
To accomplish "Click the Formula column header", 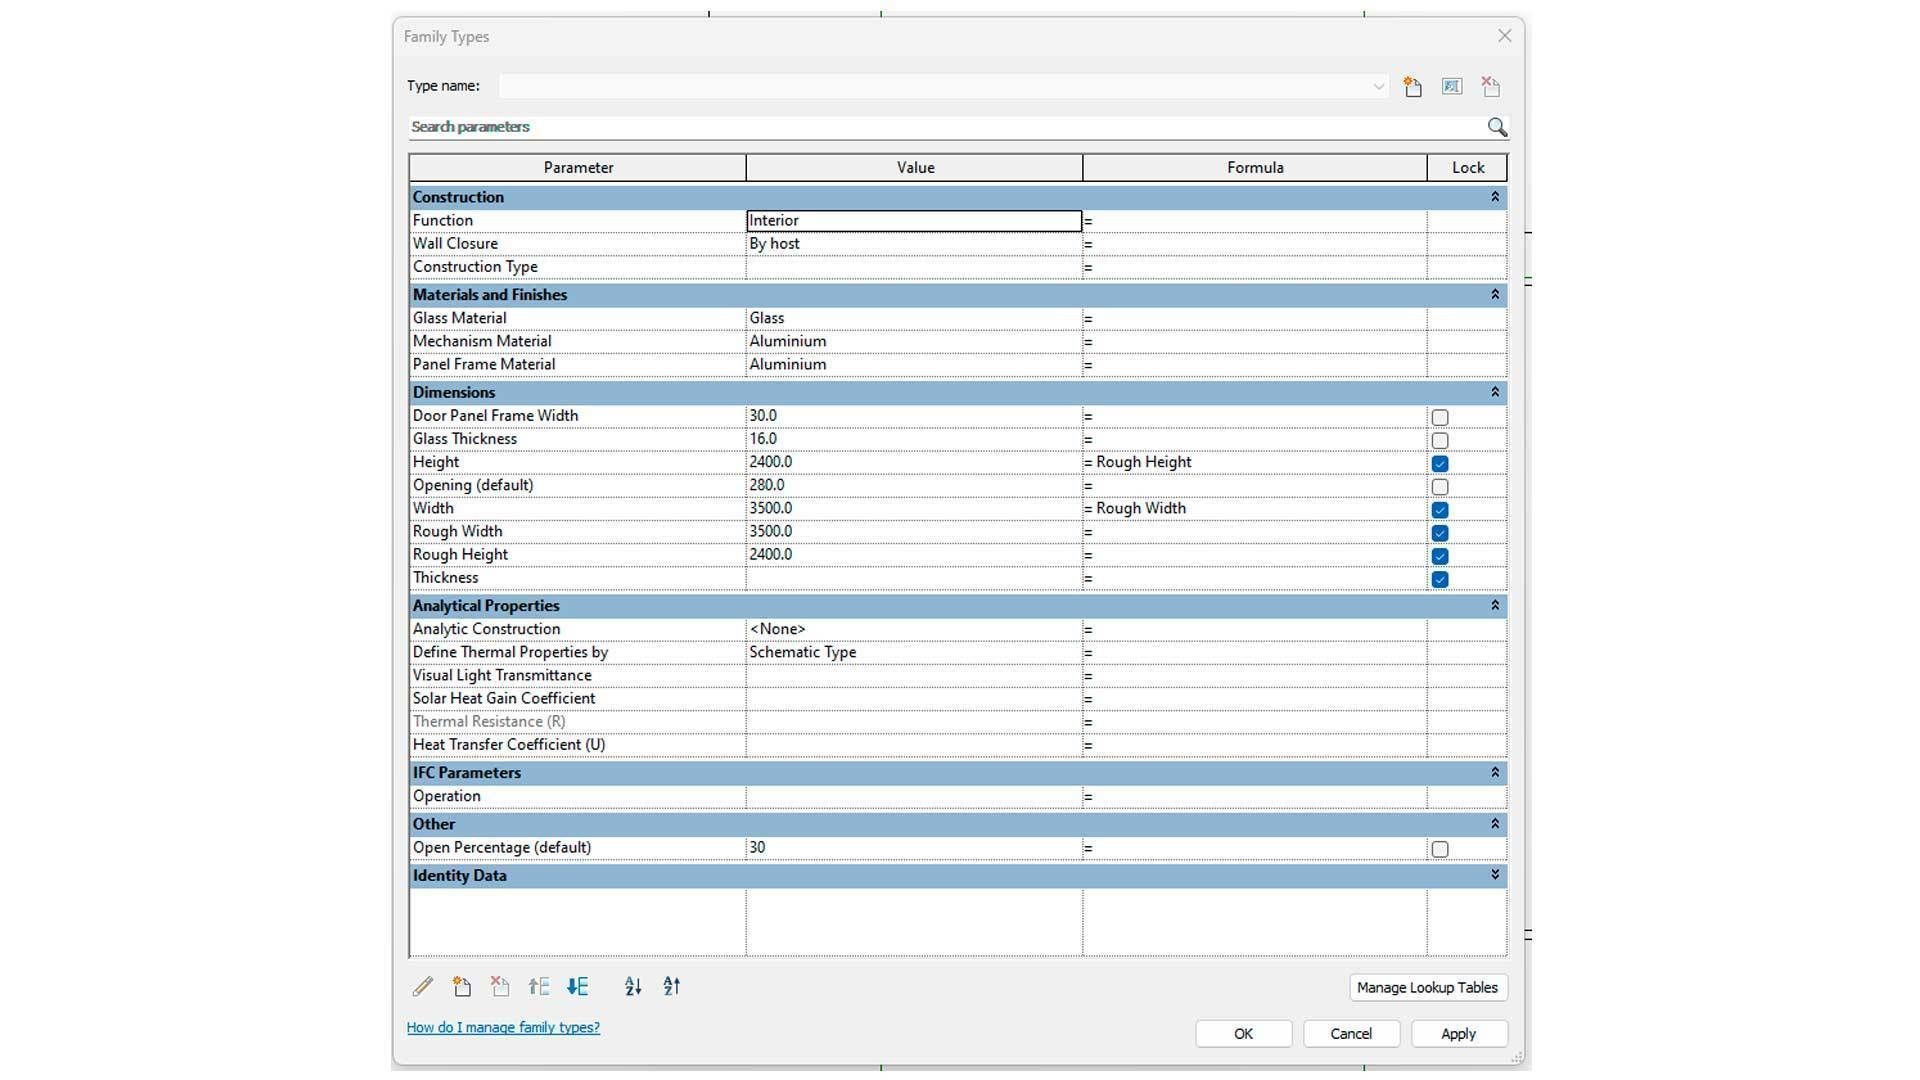I will tap(1254, 168).
